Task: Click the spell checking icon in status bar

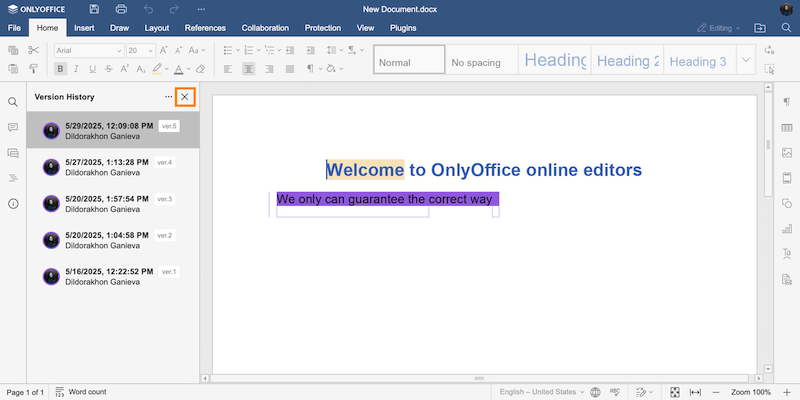Action: pos(616,392)
